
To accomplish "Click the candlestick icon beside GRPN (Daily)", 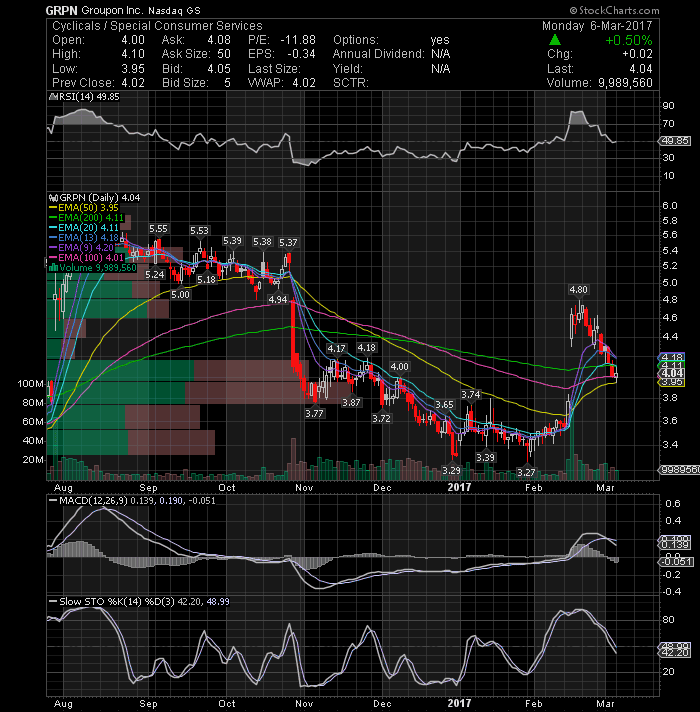I will (53, 198).
